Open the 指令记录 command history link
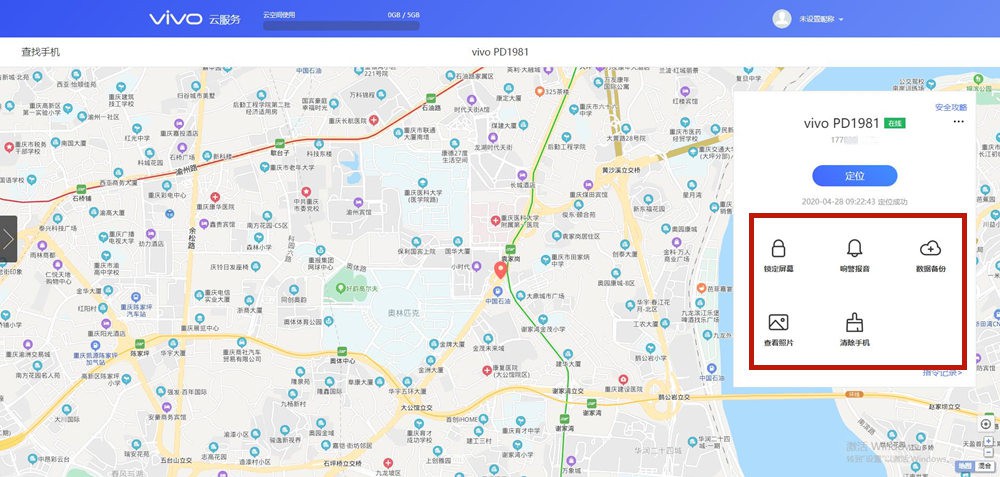The height and width of the screenshot is (477, 1000). coord(943,373)
